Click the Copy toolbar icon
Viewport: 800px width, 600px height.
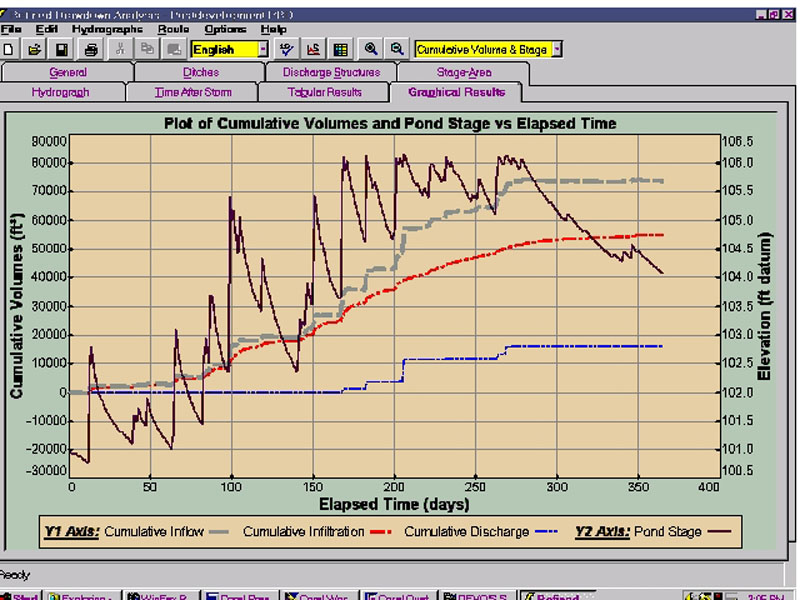click(x=147, y=49)
